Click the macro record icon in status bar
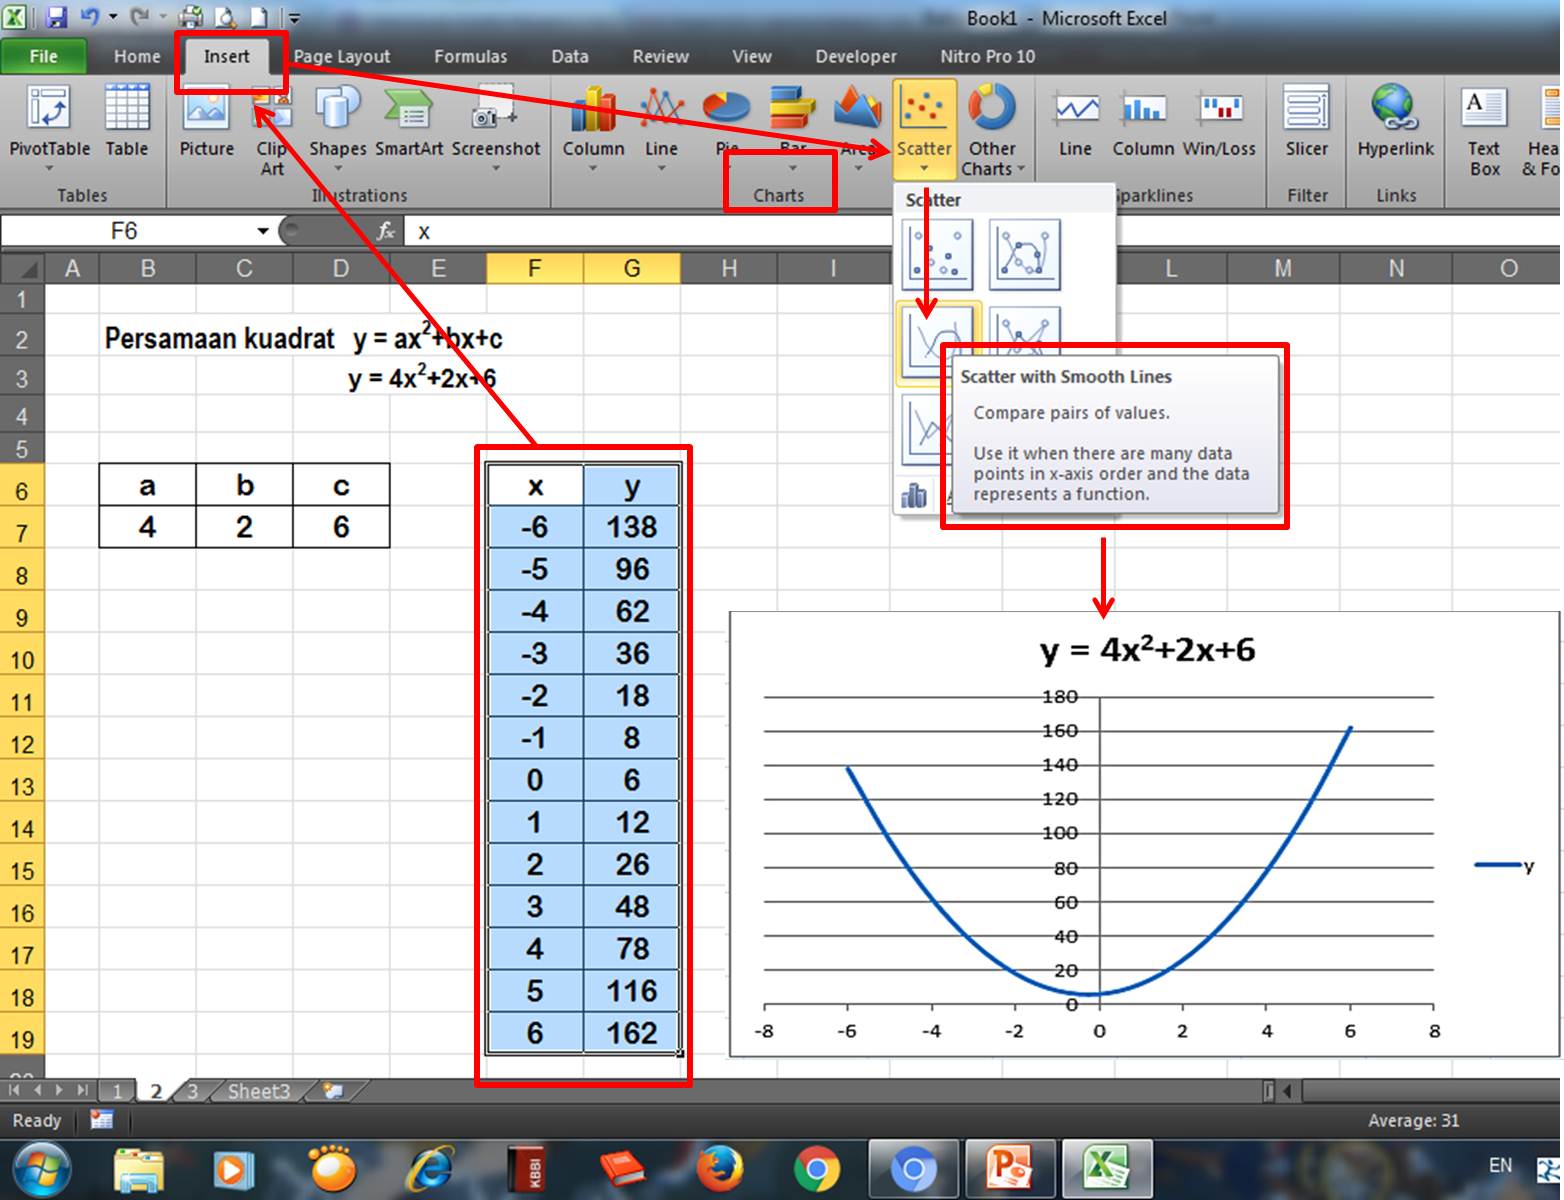 [101, 1120]
